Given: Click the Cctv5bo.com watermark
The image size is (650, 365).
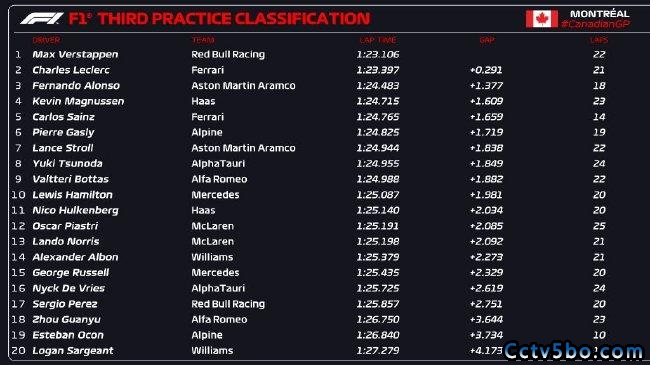Looking at the screenshot, I should [574, 351].
